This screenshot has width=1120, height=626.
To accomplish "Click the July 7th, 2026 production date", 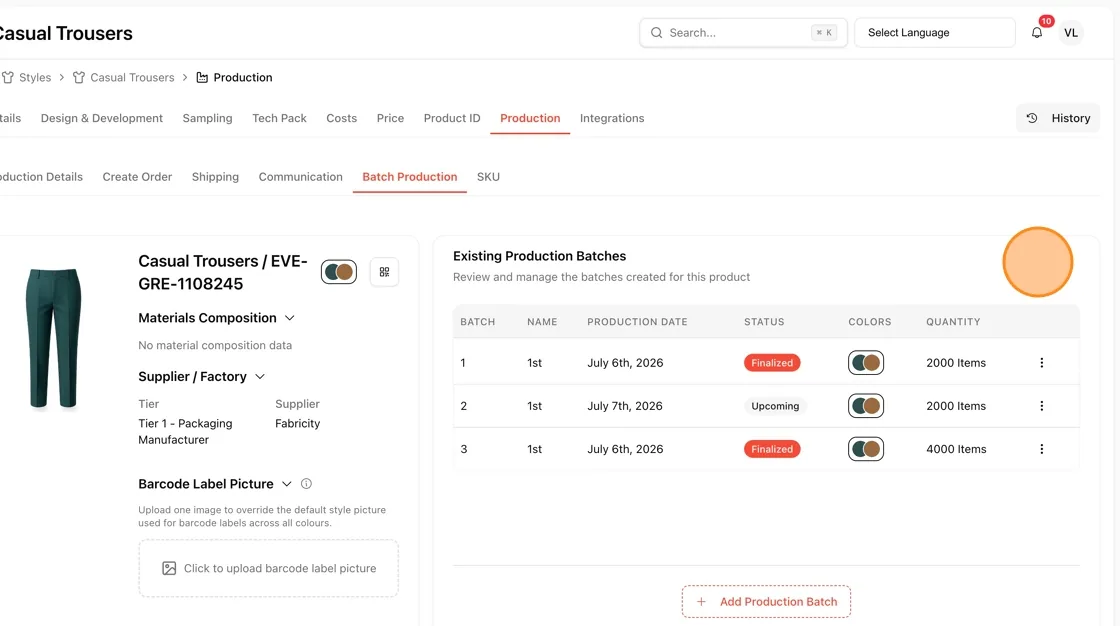I will coord(625,406).
